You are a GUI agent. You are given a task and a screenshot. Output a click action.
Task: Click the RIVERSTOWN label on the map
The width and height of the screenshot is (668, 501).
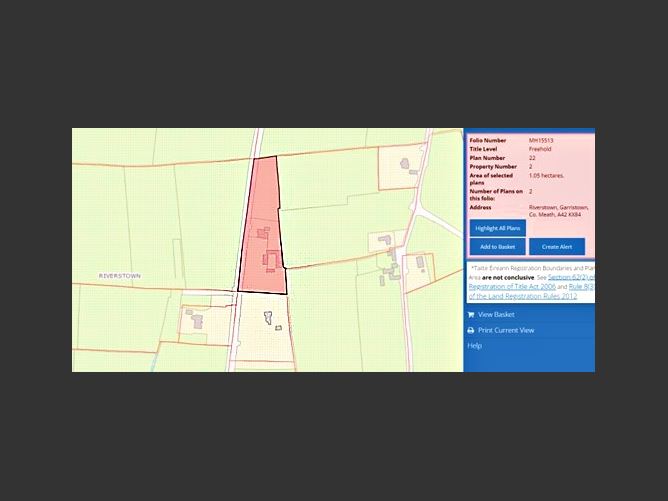[x=119, y=275]
